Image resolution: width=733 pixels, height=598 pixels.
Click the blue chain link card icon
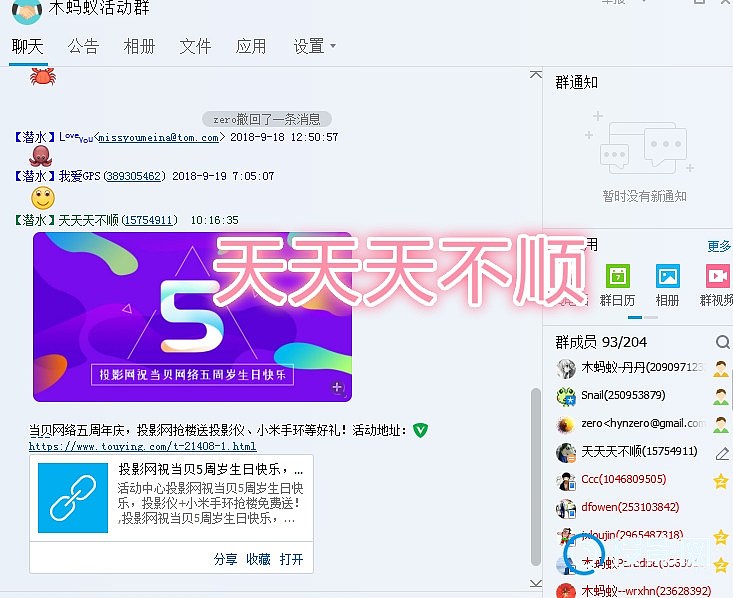click(73, 498)
